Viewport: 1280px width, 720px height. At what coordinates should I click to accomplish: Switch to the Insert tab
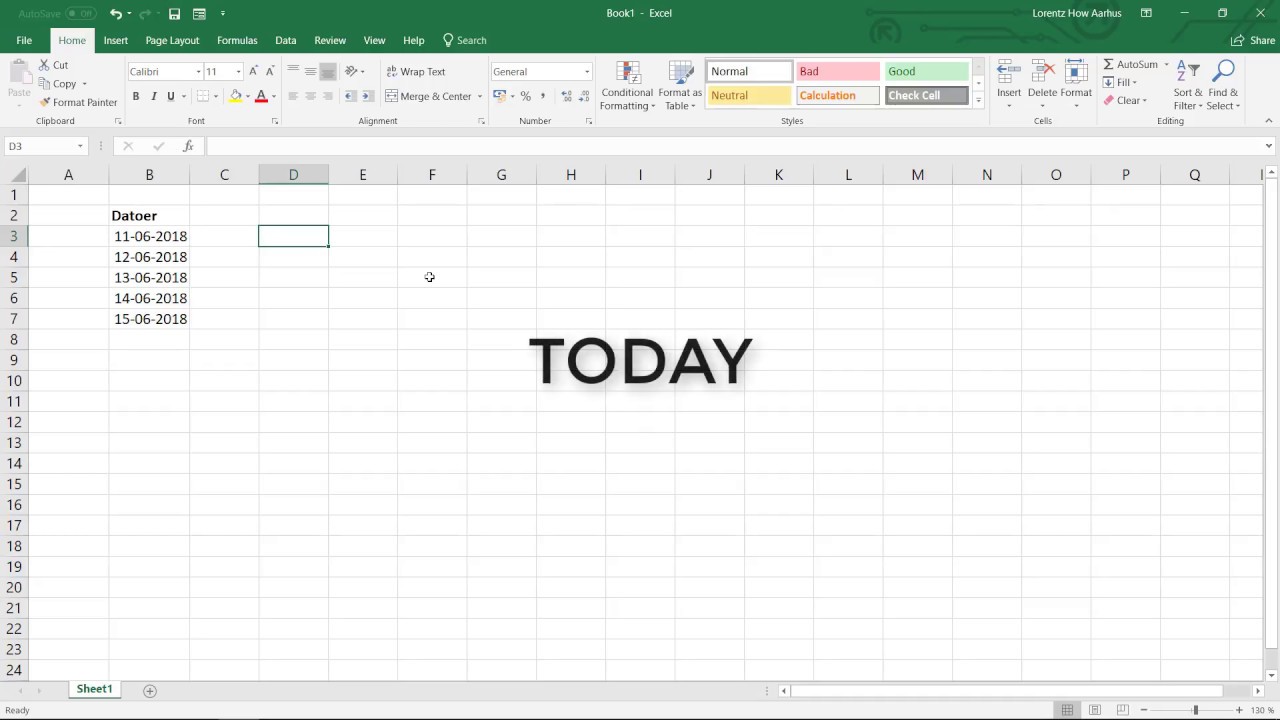[116, 41]
